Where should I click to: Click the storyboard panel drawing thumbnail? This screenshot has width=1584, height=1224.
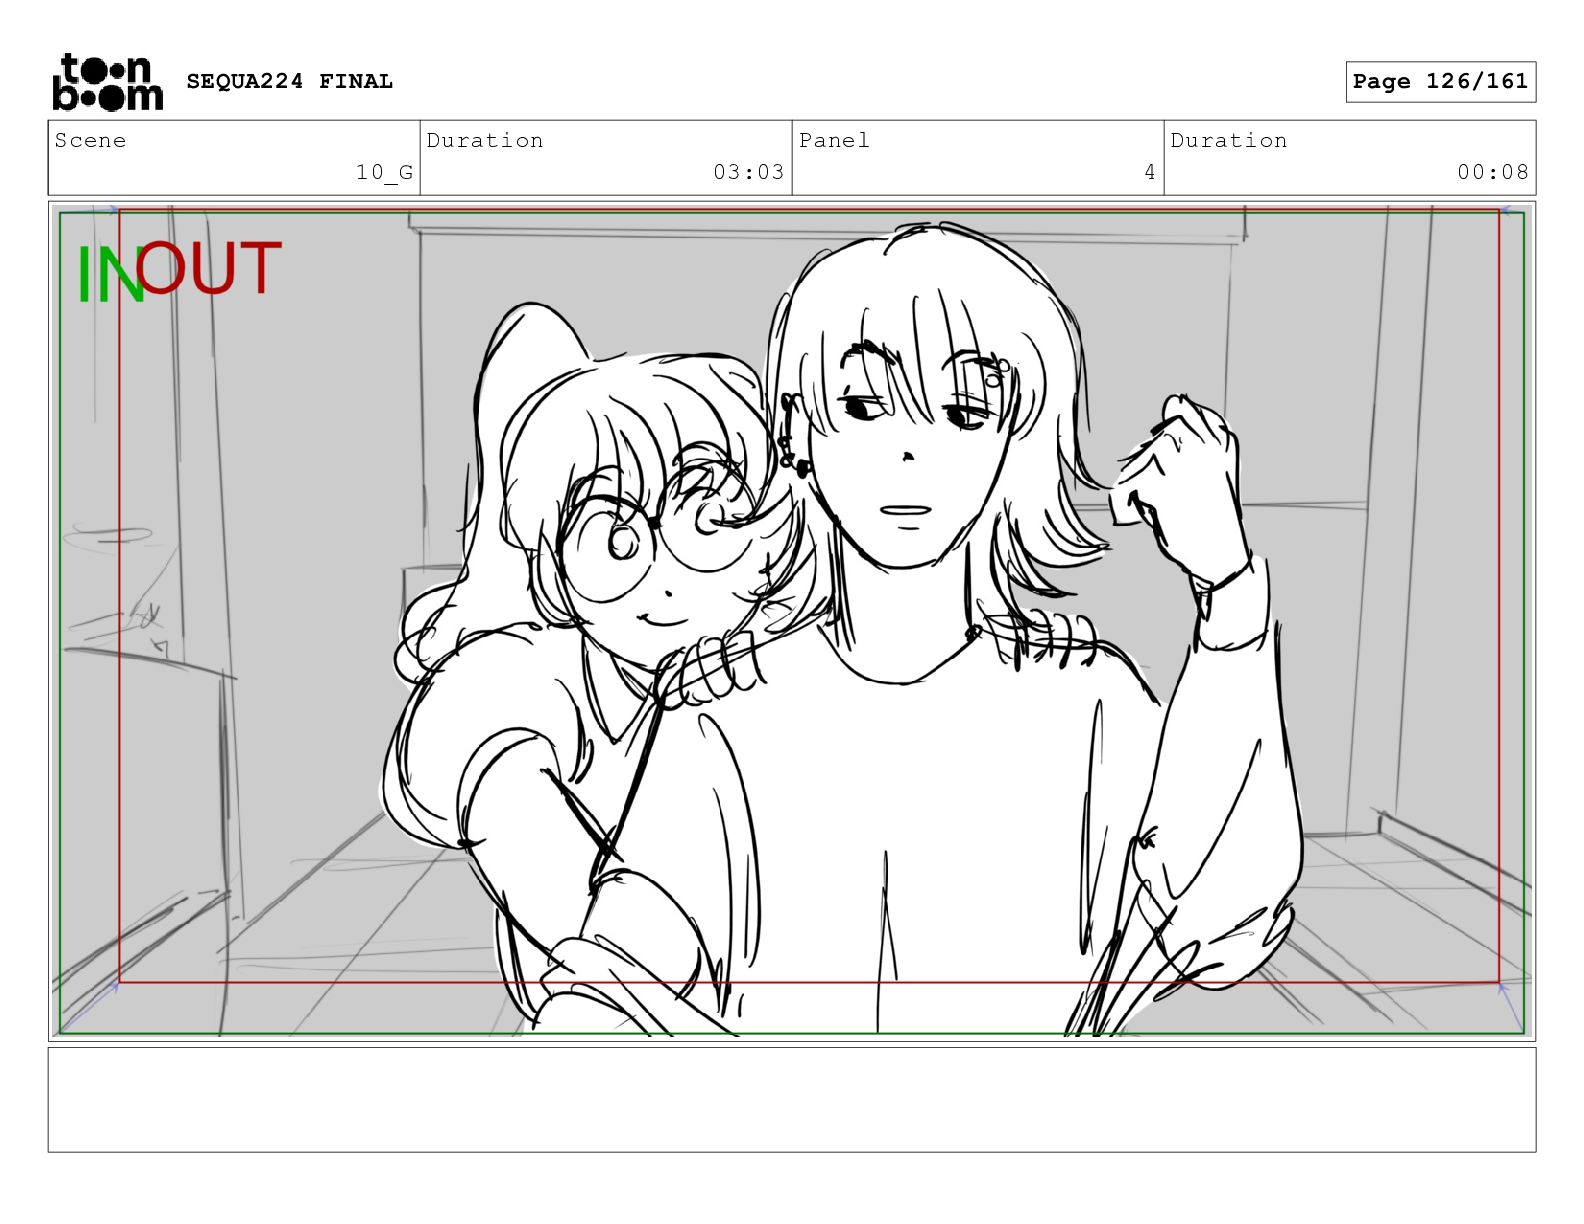(792, 621)
